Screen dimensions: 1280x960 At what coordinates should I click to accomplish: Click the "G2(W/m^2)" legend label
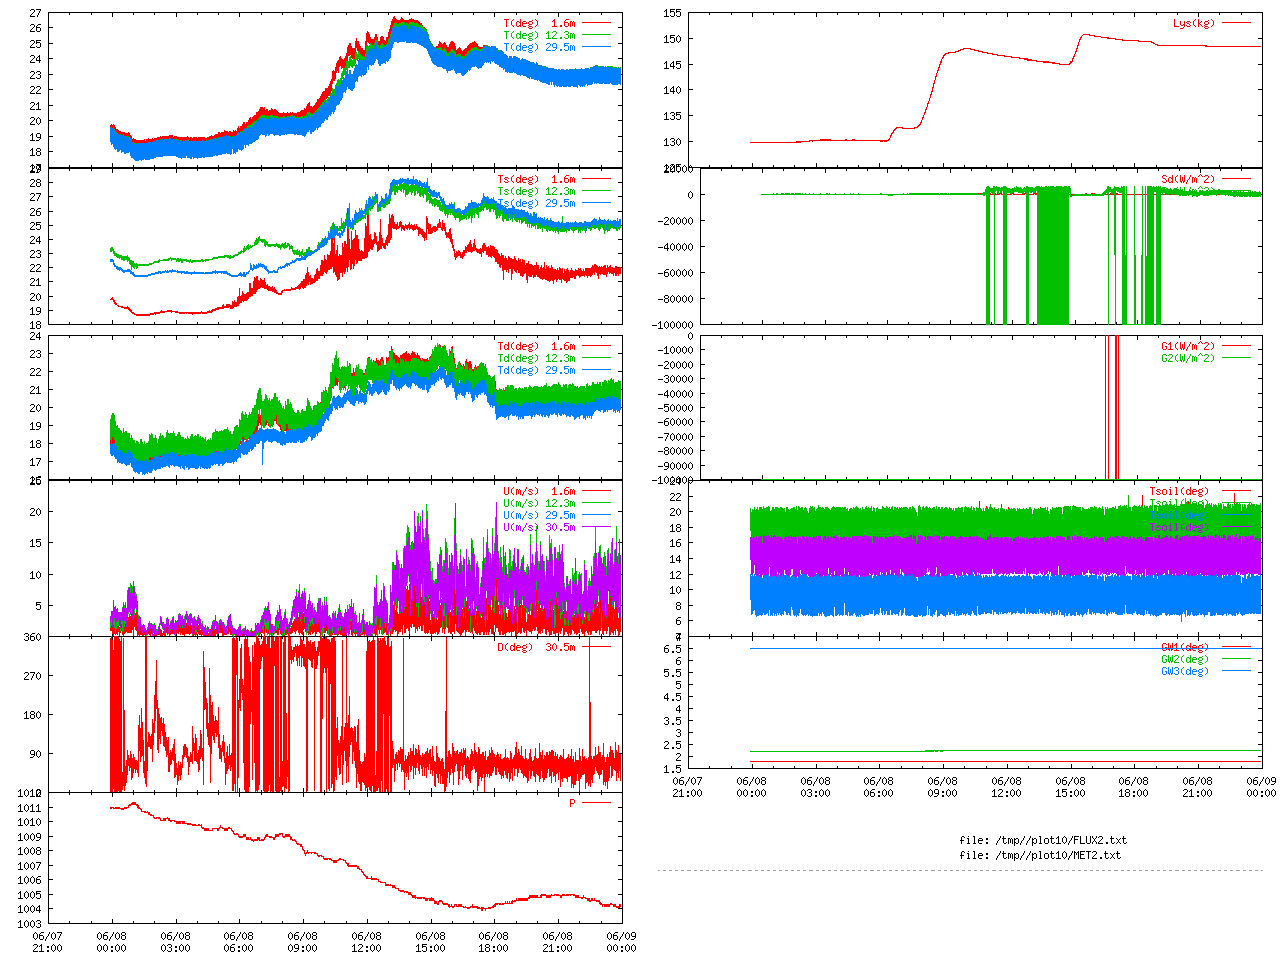point(1188,358)
